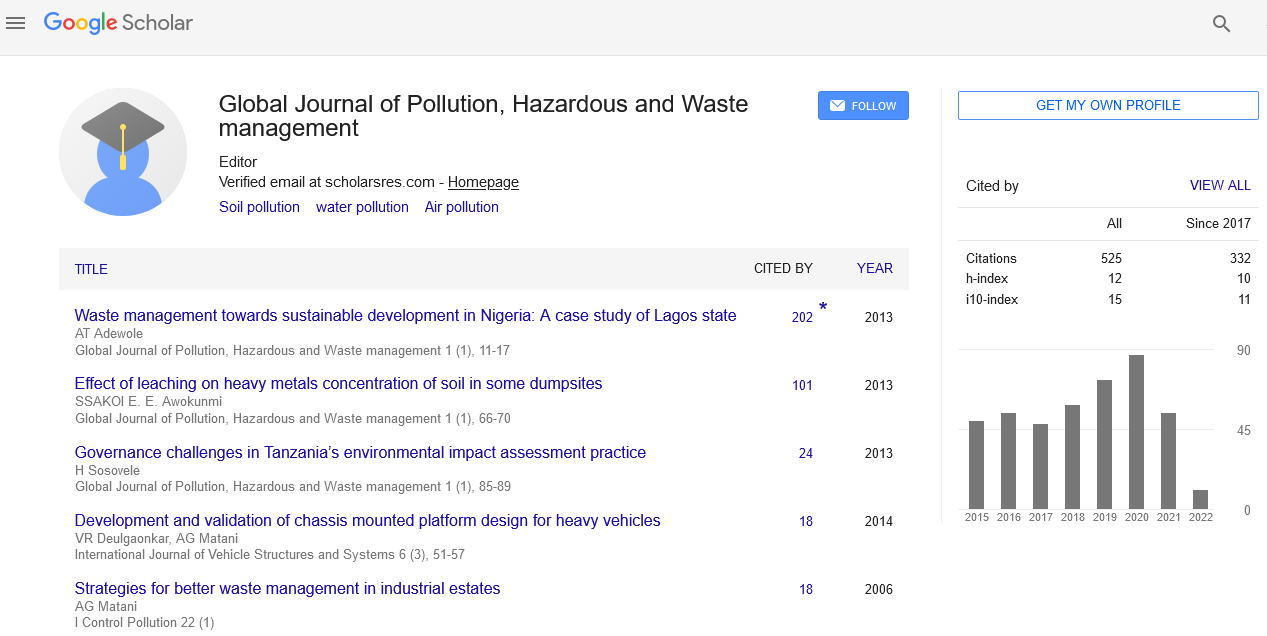Click author name H Sosovele
Viewport: 1267px width, 636px height.
[107, 470]
